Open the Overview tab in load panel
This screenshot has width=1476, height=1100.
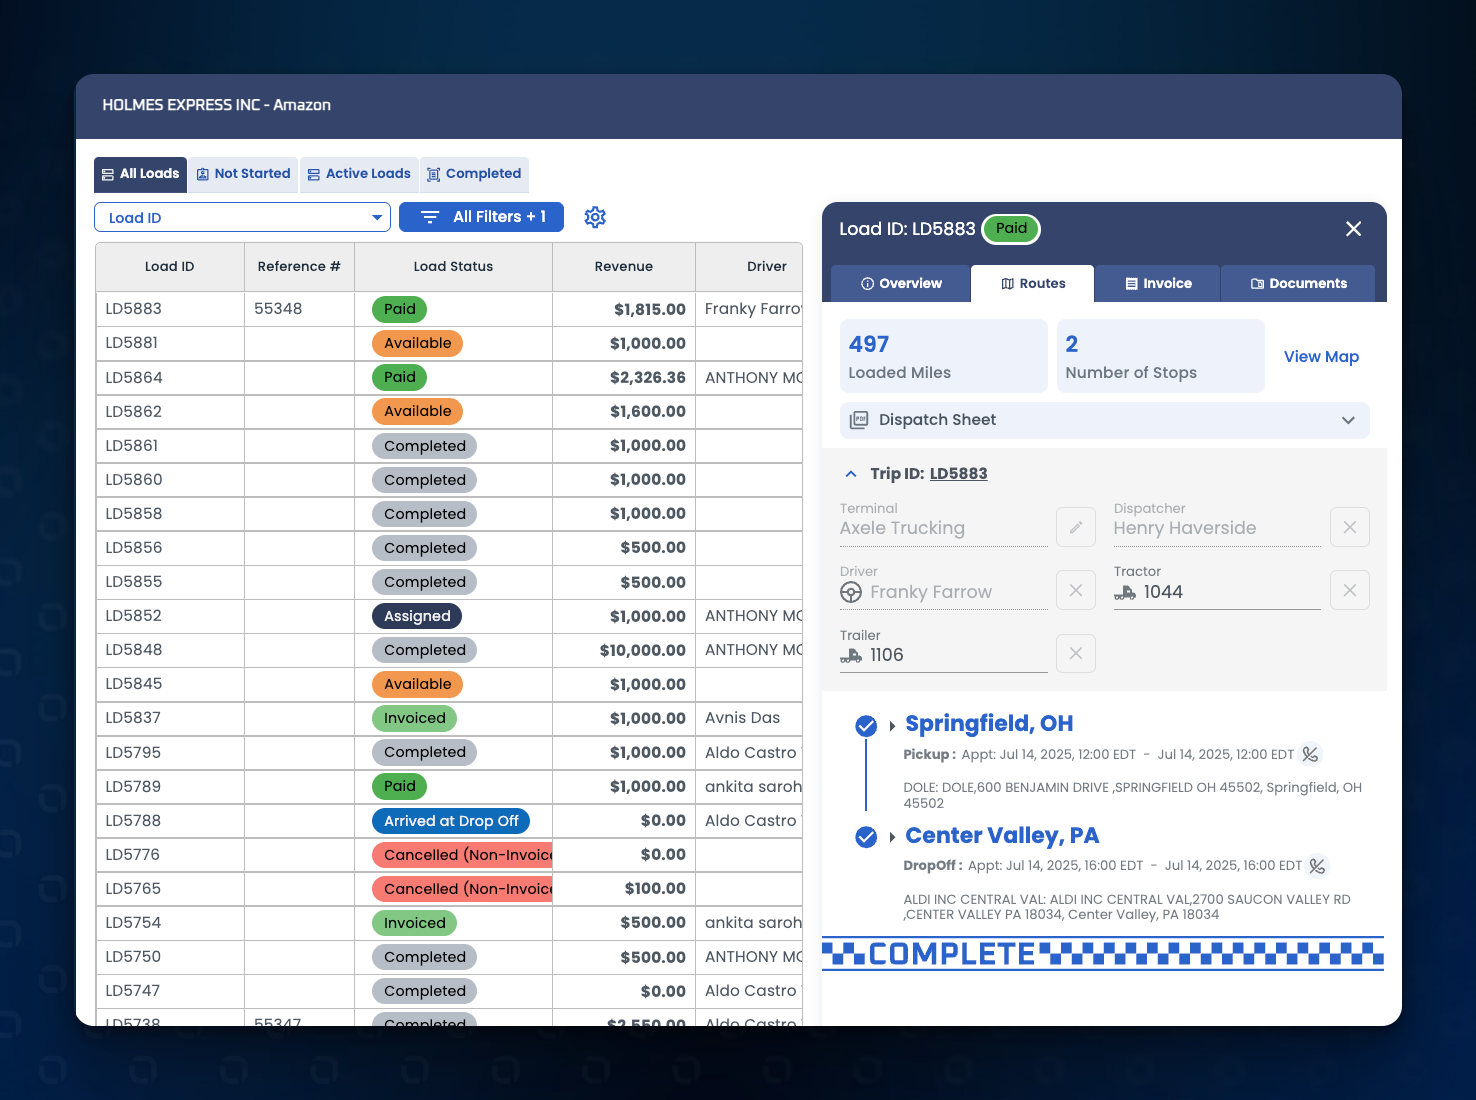pyautogui.click(x=901, y=283)
